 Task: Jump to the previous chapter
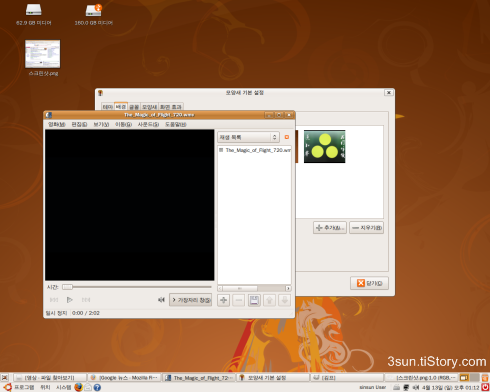54,300
